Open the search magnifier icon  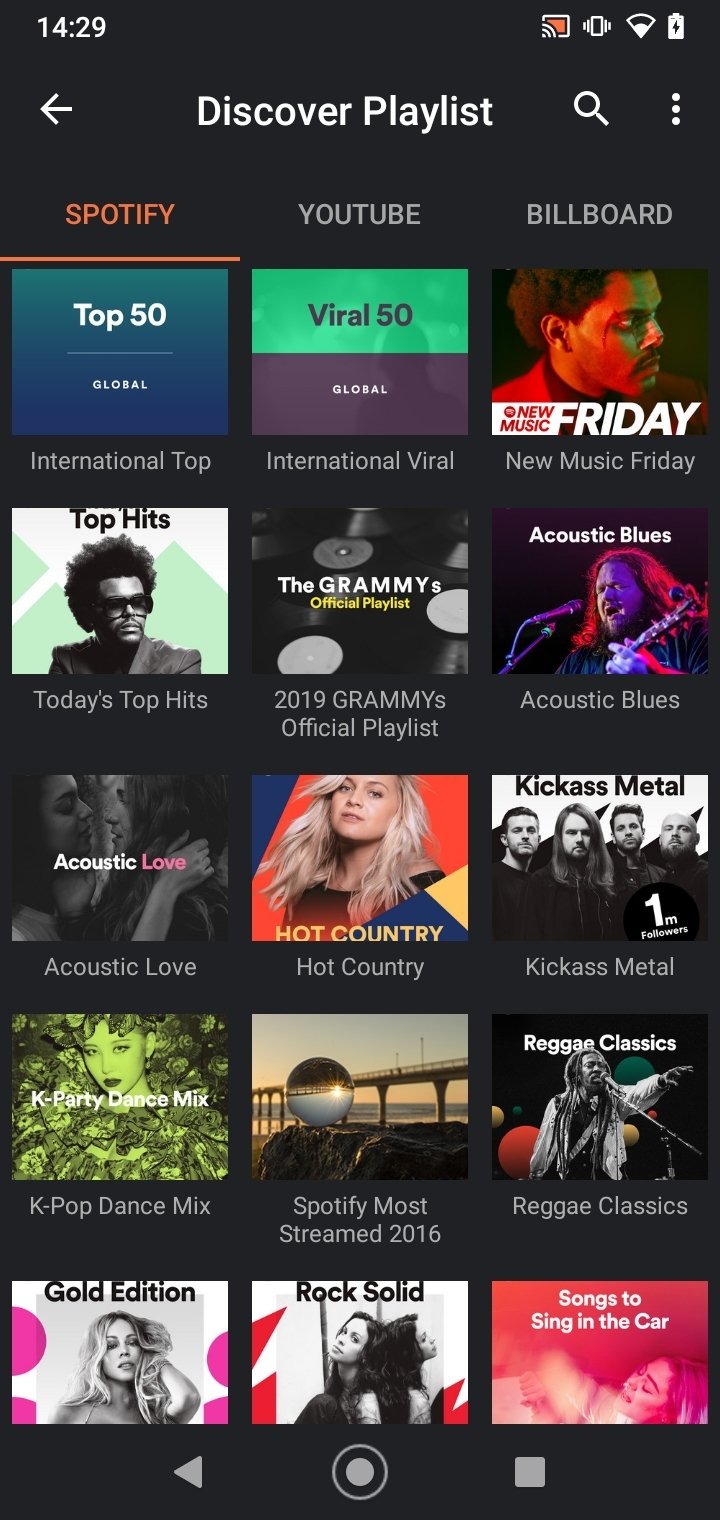[x=591, y=108]
